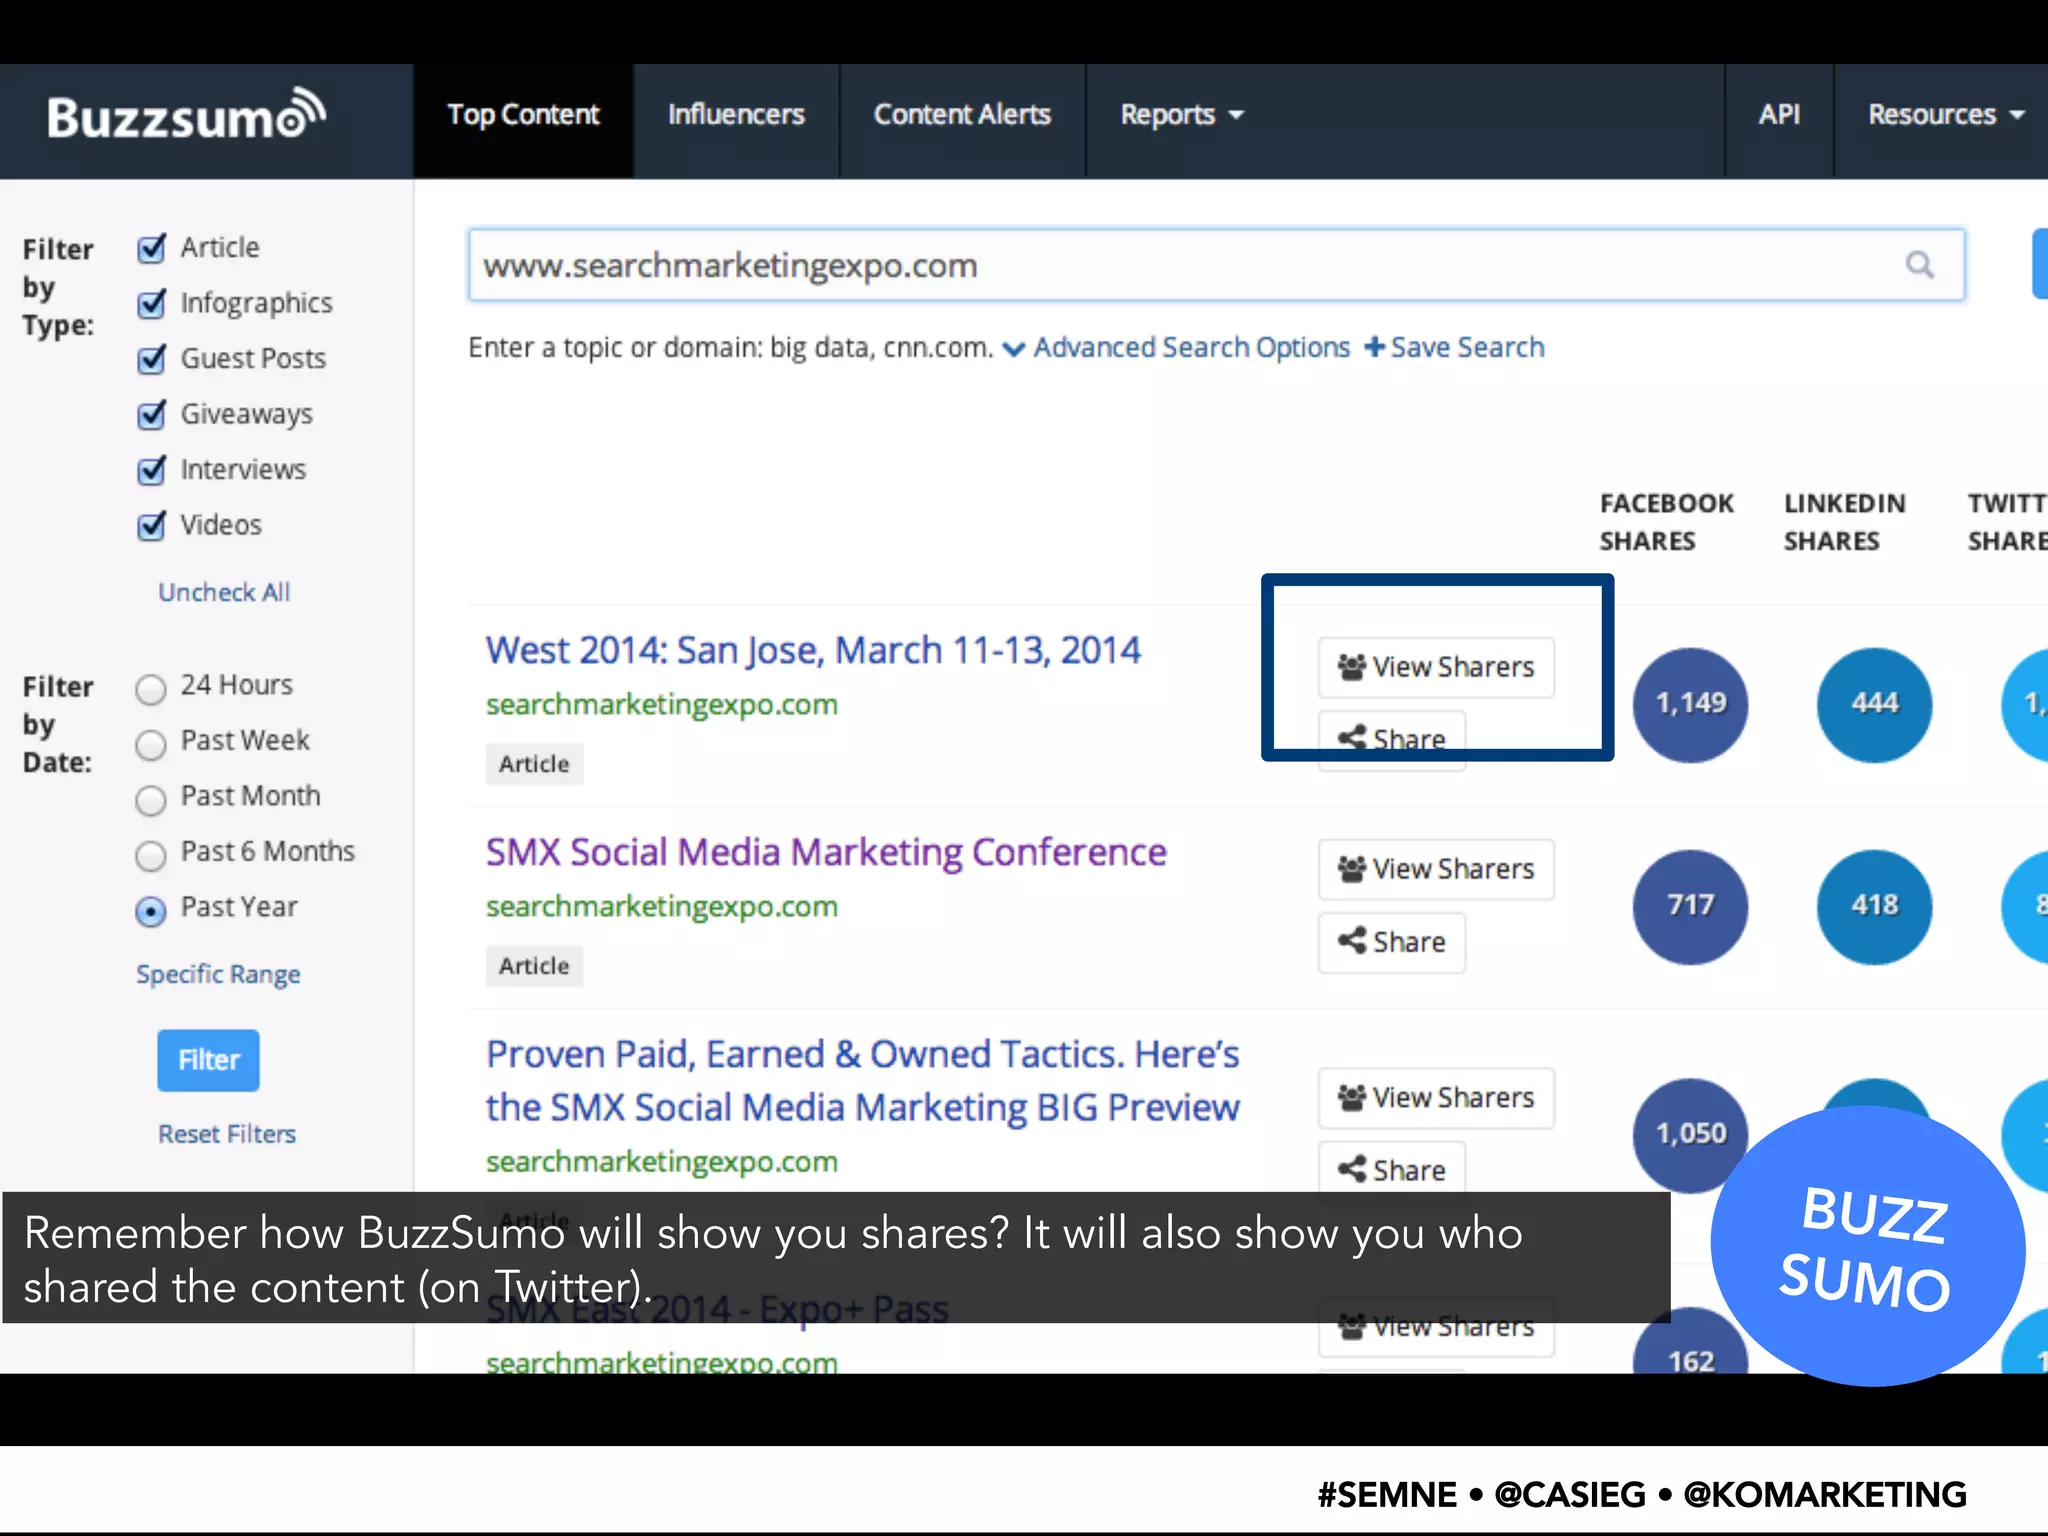Toggle the Interviews checkbox
This screenshot has width=2048, height=1536.
tap(152, 469)
